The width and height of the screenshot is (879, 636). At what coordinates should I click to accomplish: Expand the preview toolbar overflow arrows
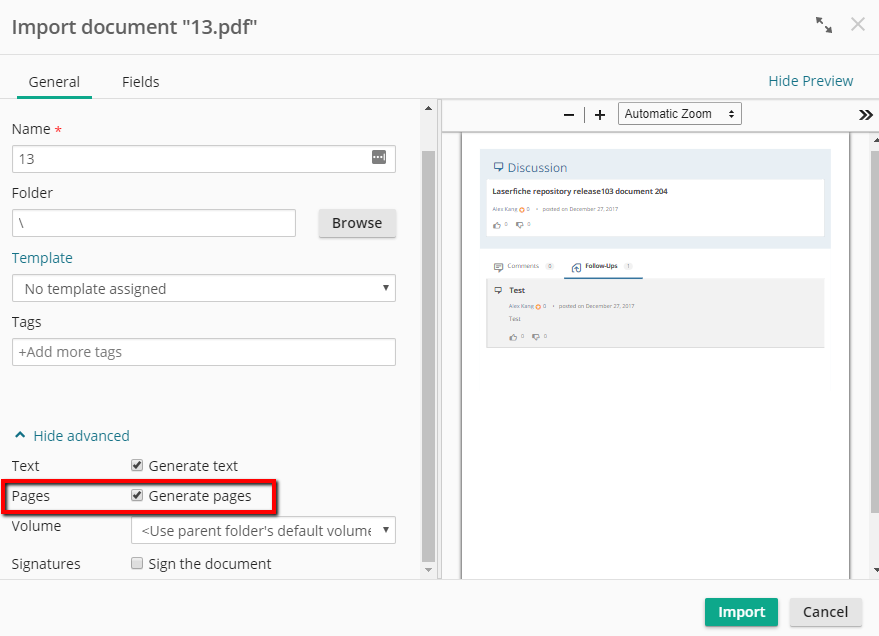866,115
